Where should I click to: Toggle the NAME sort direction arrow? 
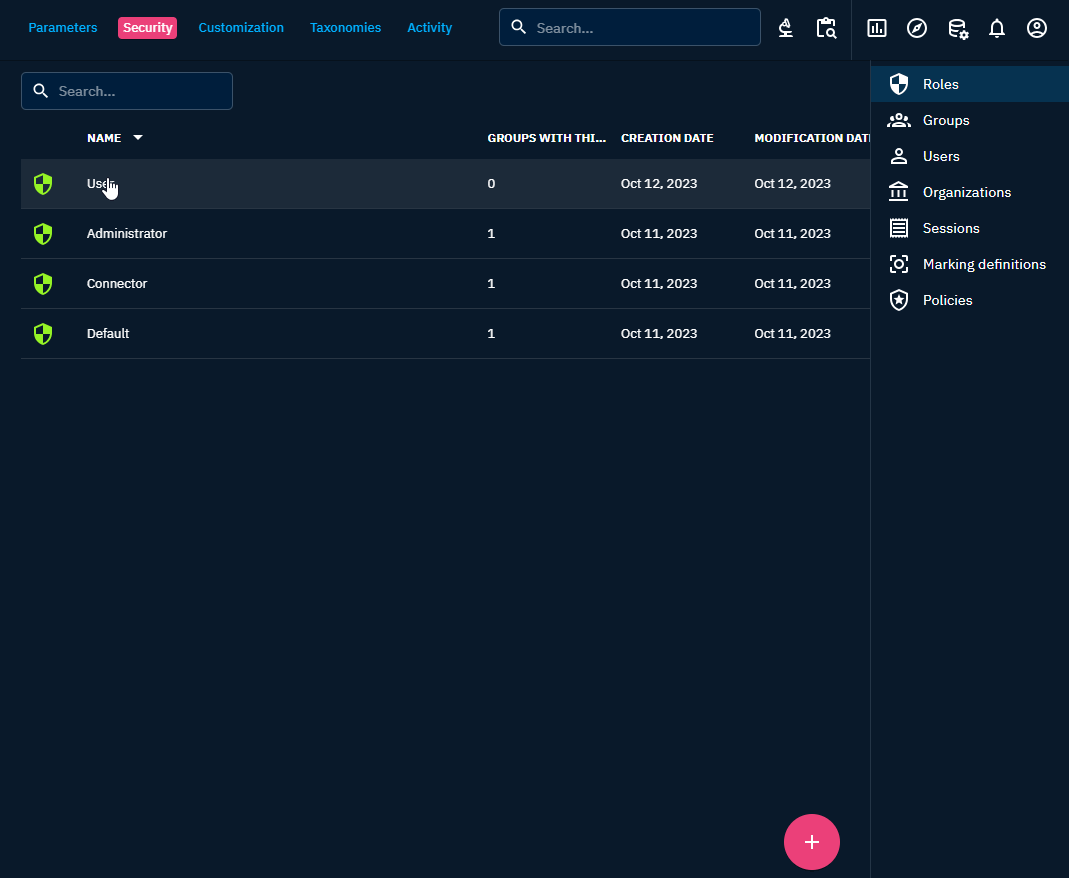pos(138,138)
